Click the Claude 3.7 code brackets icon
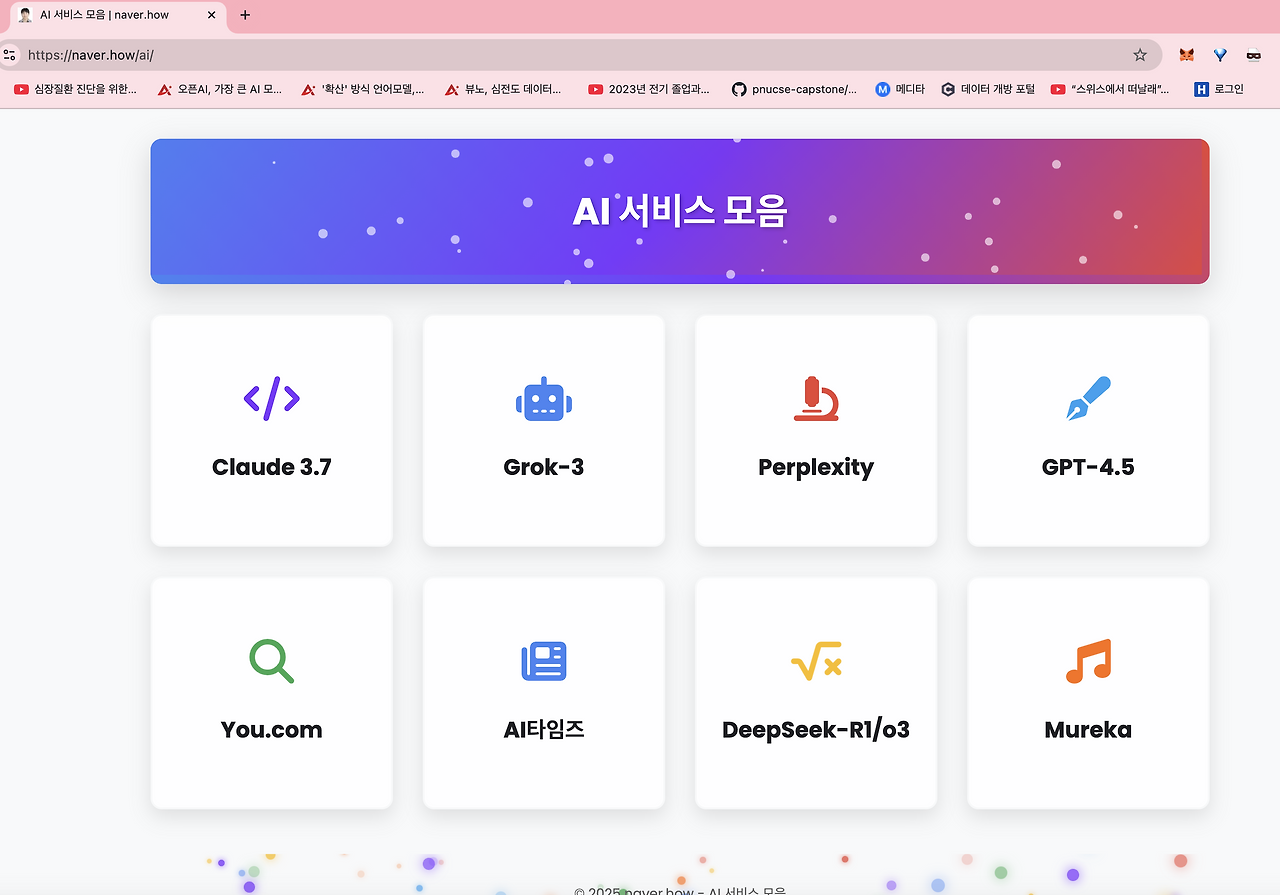Viewport: 1280px width, 895px height. (x=272, y=399)
